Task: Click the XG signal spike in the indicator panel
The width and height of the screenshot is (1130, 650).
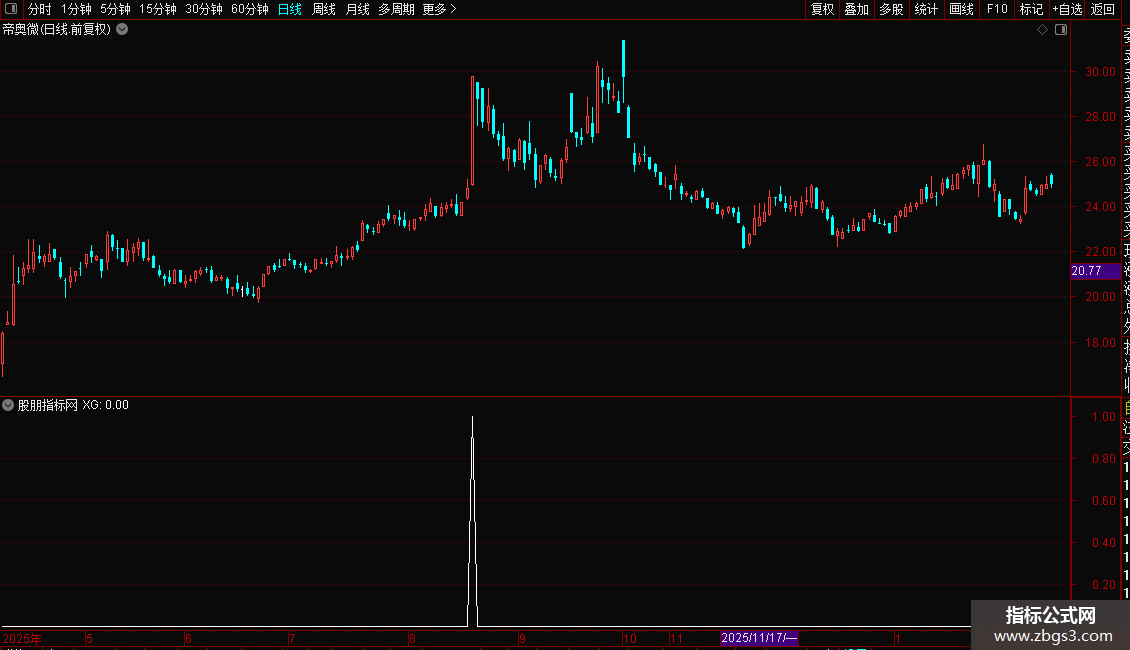Action: coord(473,522)
